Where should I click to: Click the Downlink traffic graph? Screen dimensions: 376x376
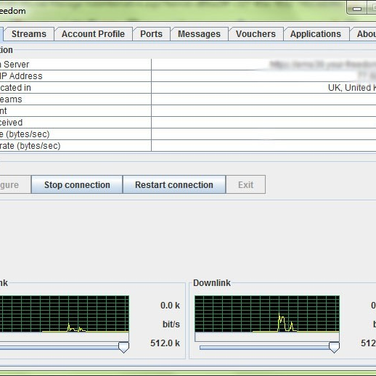click(x=267, y=314)
